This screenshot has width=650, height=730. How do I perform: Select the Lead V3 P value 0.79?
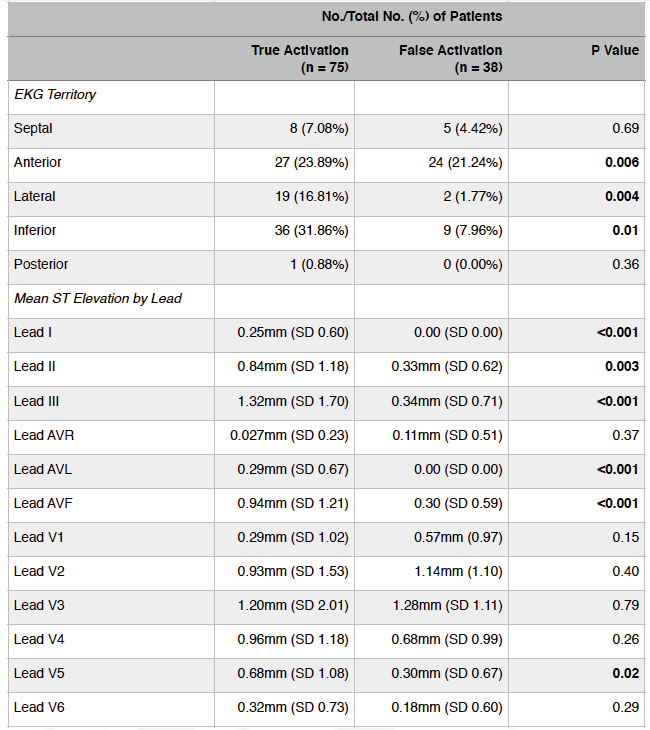[x=626, y=605]
